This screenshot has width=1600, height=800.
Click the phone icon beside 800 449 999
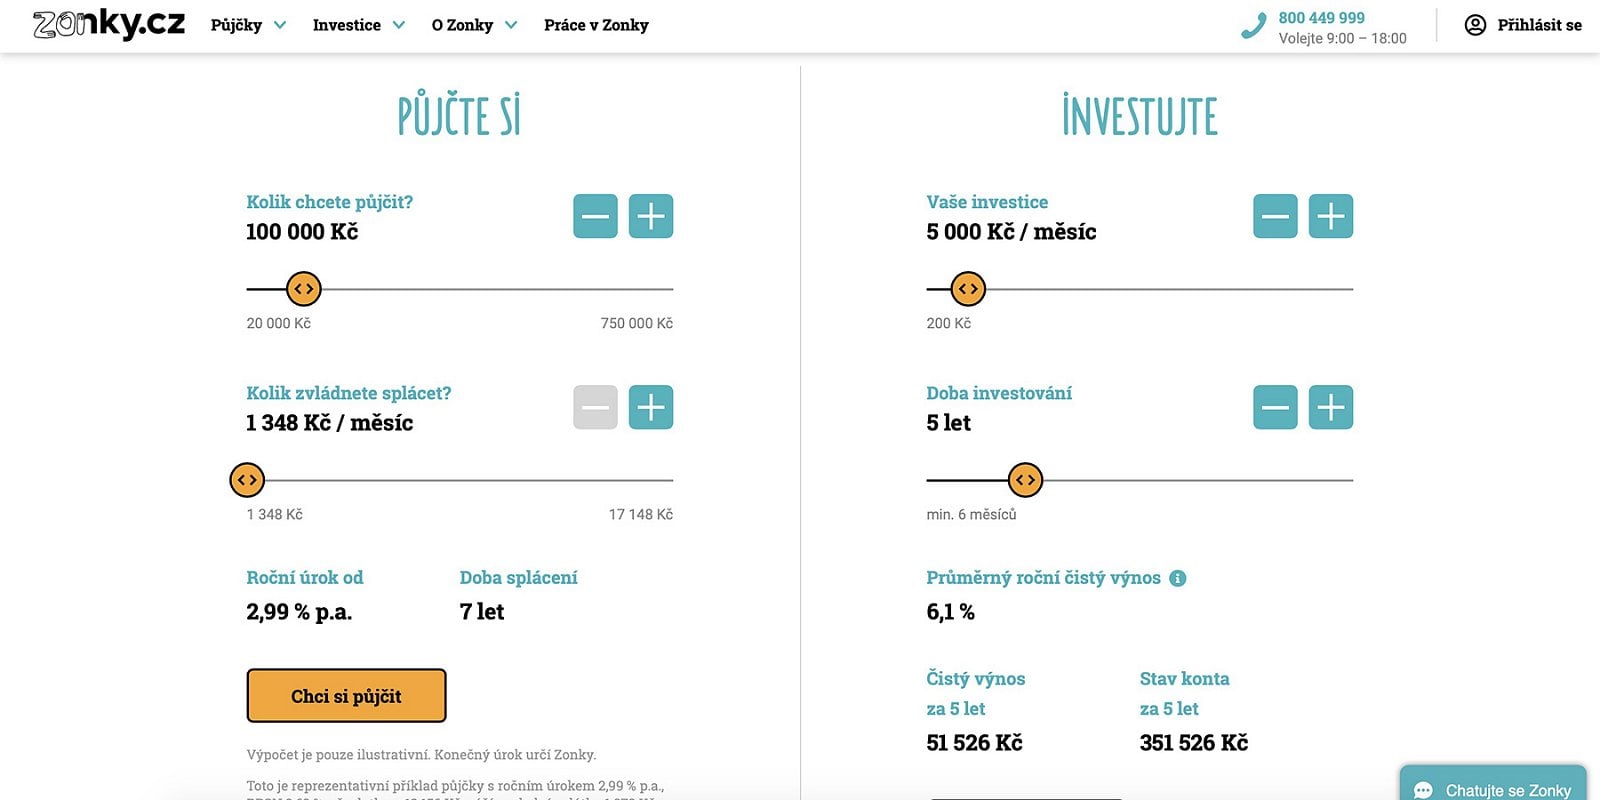(1253, 26)
